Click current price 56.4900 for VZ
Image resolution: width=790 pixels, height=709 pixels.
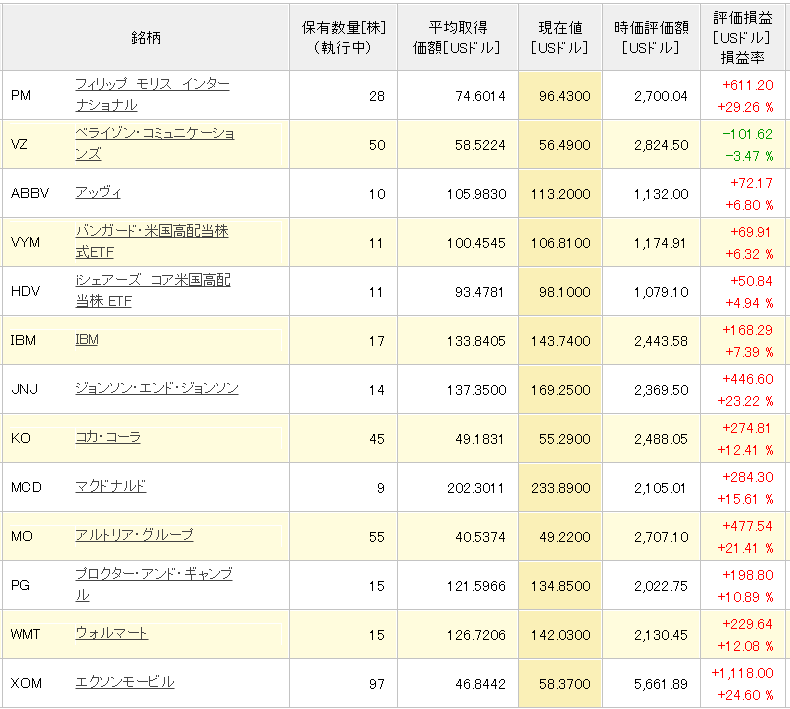coord(564,145)
